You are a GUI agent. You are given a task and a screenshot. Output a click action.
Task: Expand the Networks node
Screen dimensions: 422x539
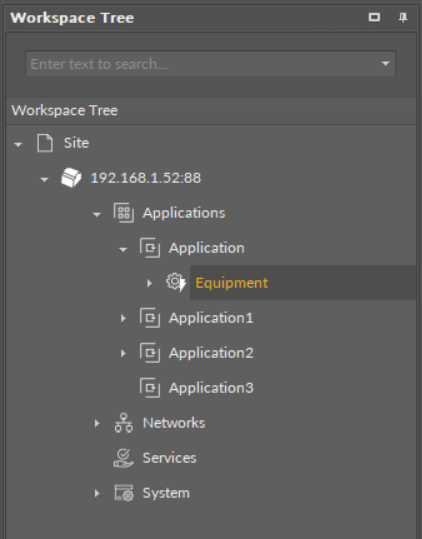pyautogui.click(x=97, y=424)
